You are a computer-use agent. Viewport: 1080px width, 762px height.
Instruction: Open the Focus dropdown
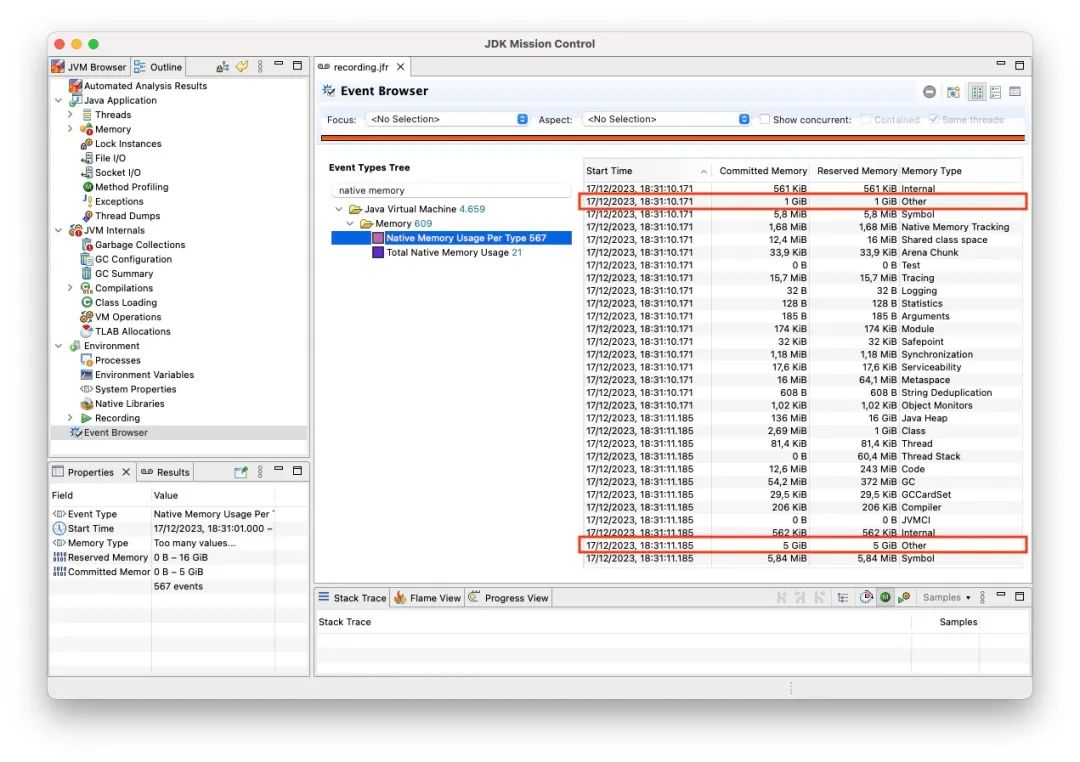coord(447,119)
